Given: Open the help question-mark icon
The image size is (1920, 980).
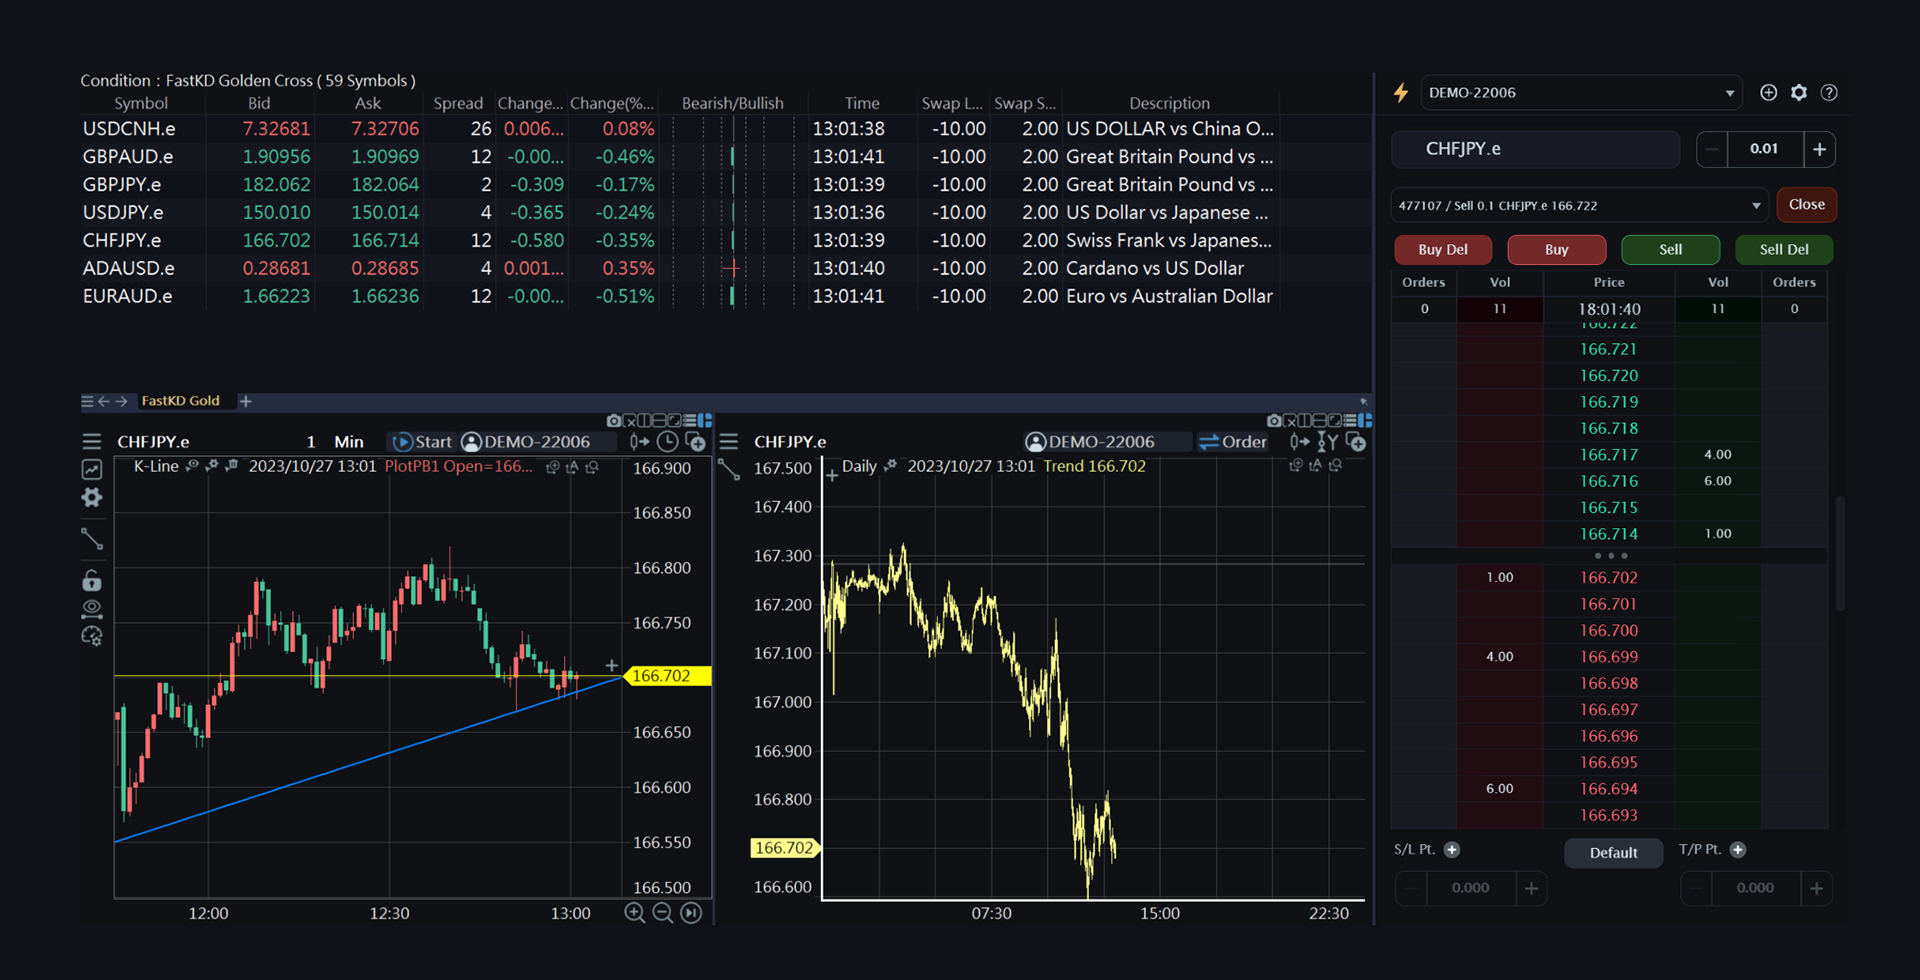Looking at the screenshot, I should pos(1829,92).
